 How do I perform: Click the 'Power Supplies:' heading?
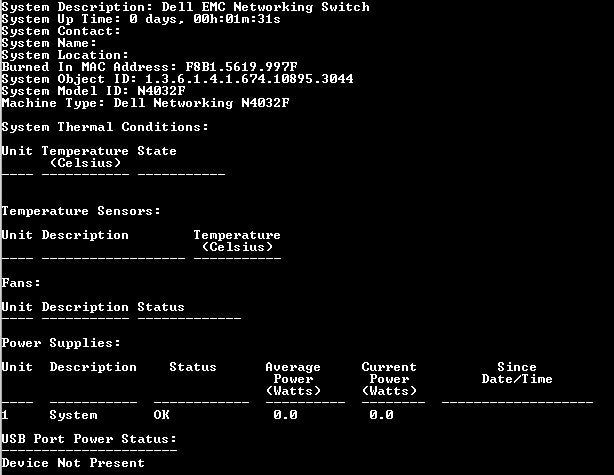pos(61,343)
